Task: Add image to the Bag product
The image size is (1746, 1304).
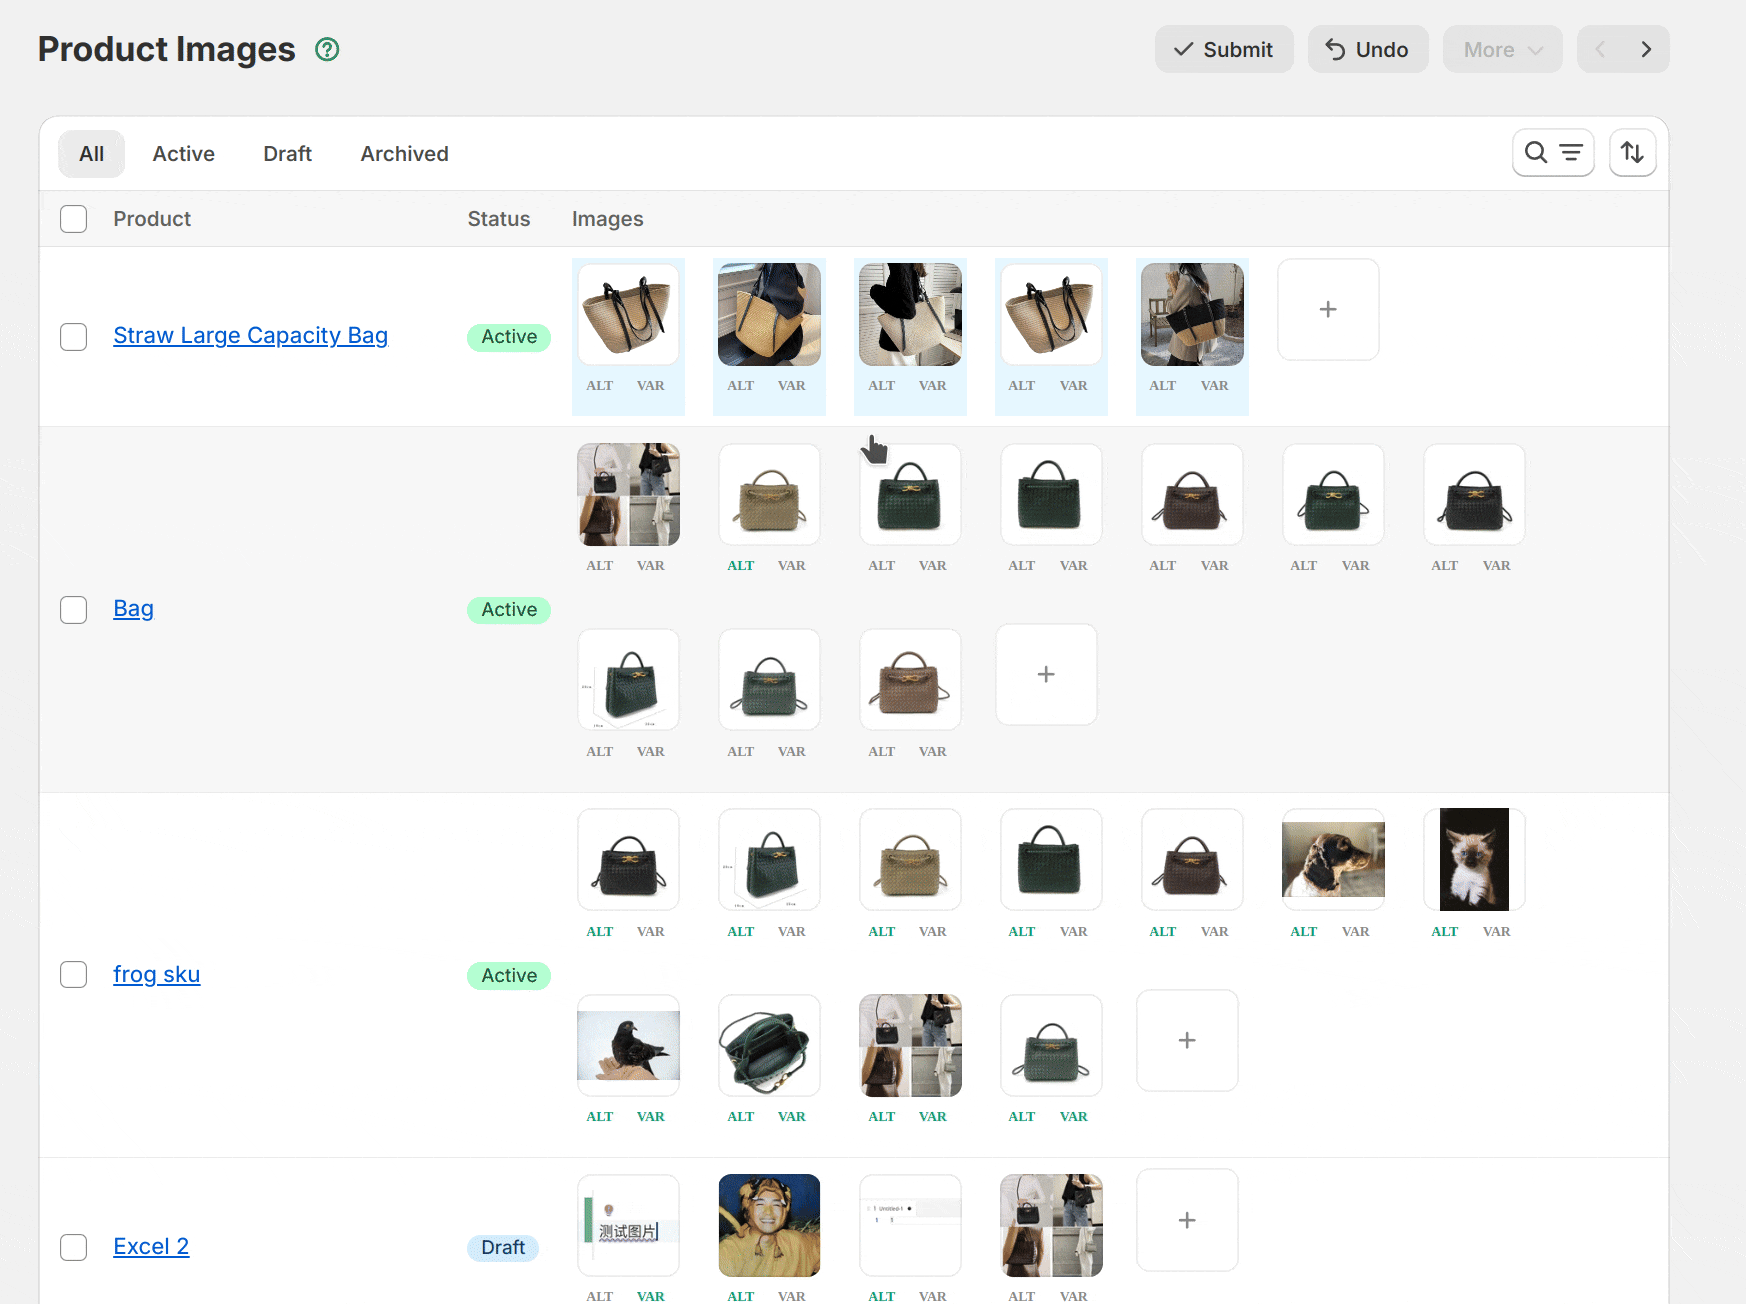Action: click(1046, 675)
